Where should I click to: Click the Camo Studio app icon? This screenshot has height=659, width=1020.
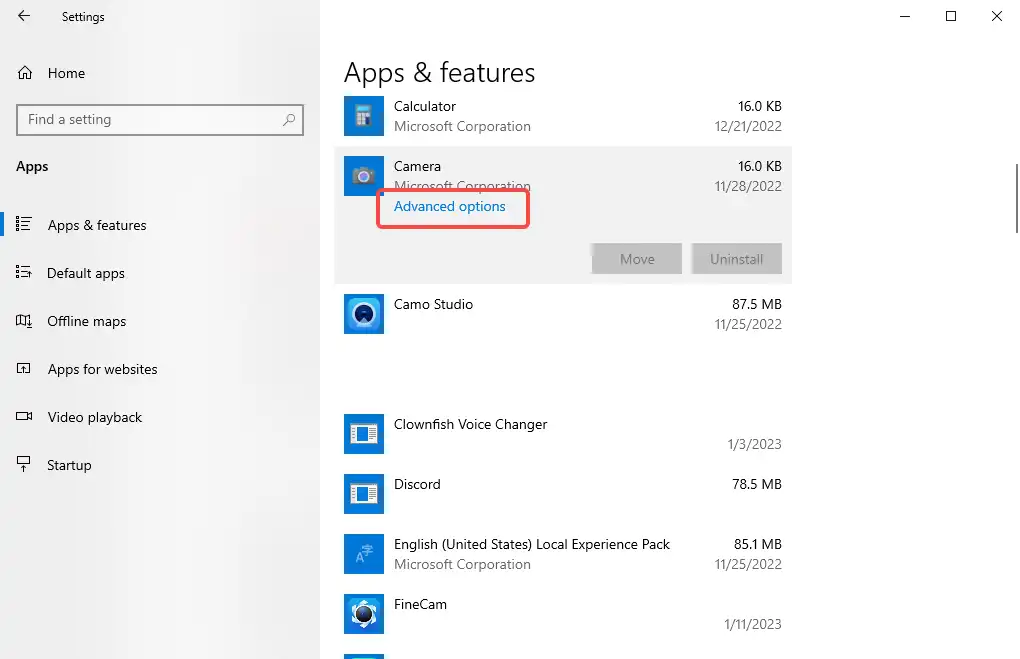[364, 314]
